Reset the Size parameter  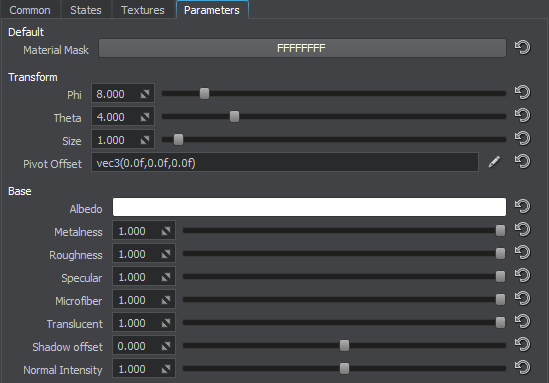pos(522,139)
